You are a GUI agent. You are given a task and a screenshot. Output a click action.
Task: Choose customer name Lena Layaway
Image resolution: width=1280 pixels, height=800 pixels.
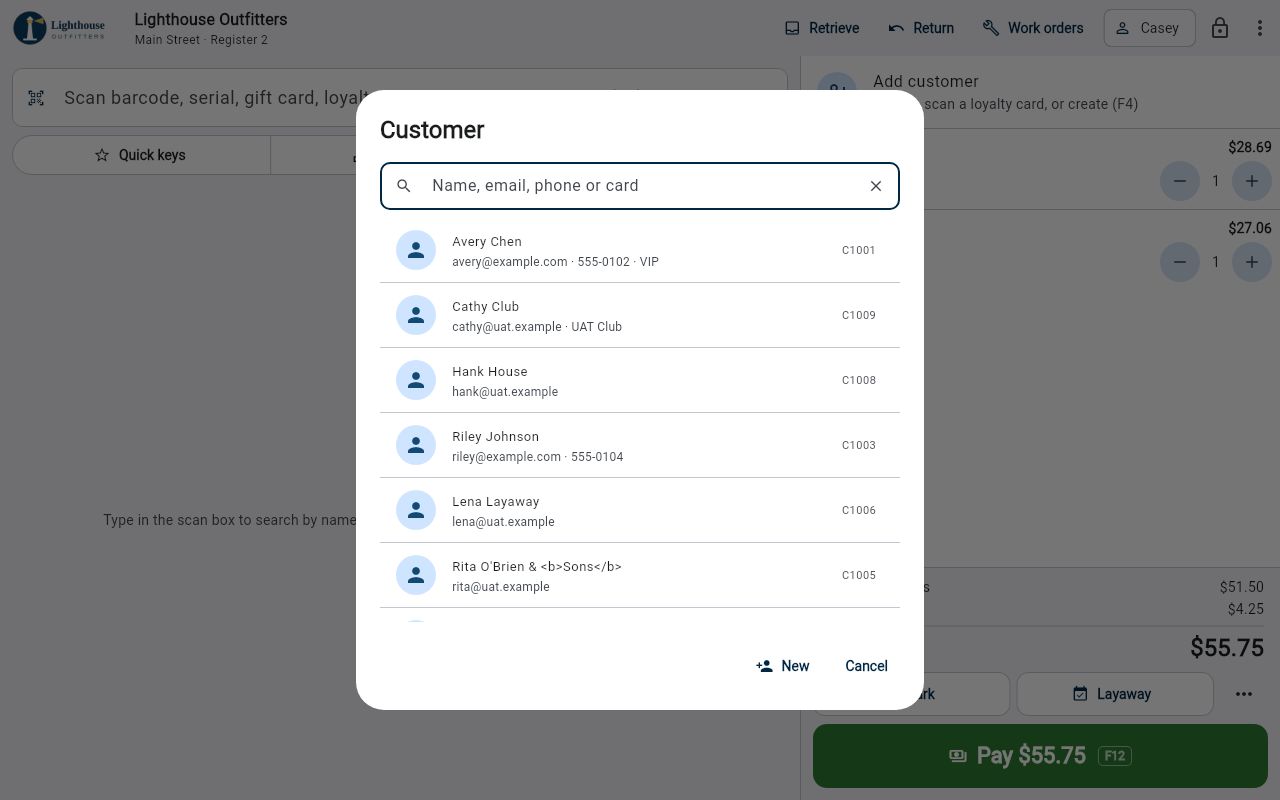[495, 502]
